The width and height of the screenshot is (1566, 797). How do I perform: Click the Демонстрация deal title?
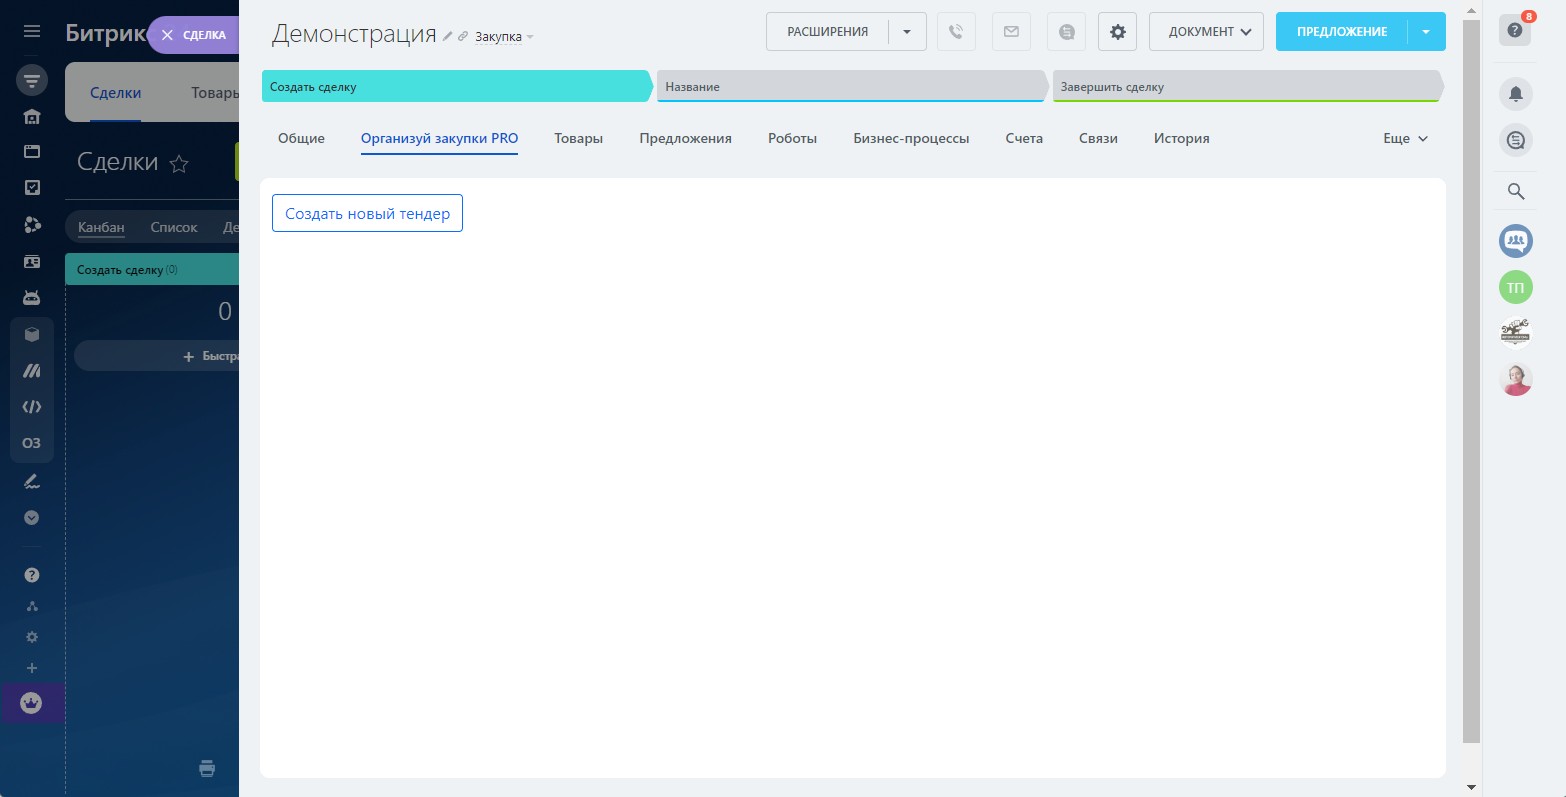point(354,34)
